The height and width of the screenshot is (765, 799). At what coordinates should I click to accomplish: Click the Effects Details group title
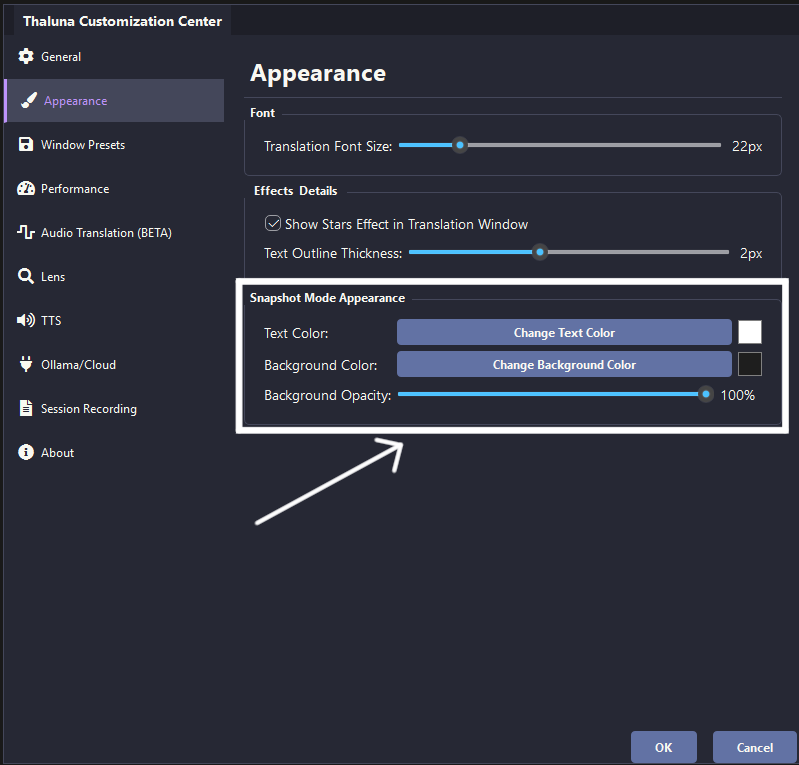[296, 191]
